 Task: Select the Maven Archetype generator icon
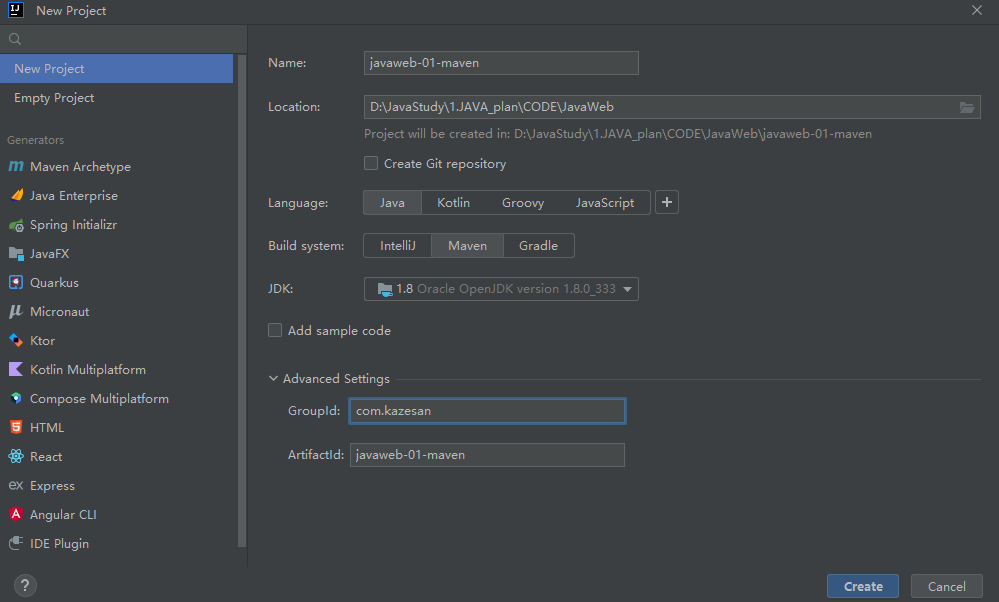[x=16, y=167]
